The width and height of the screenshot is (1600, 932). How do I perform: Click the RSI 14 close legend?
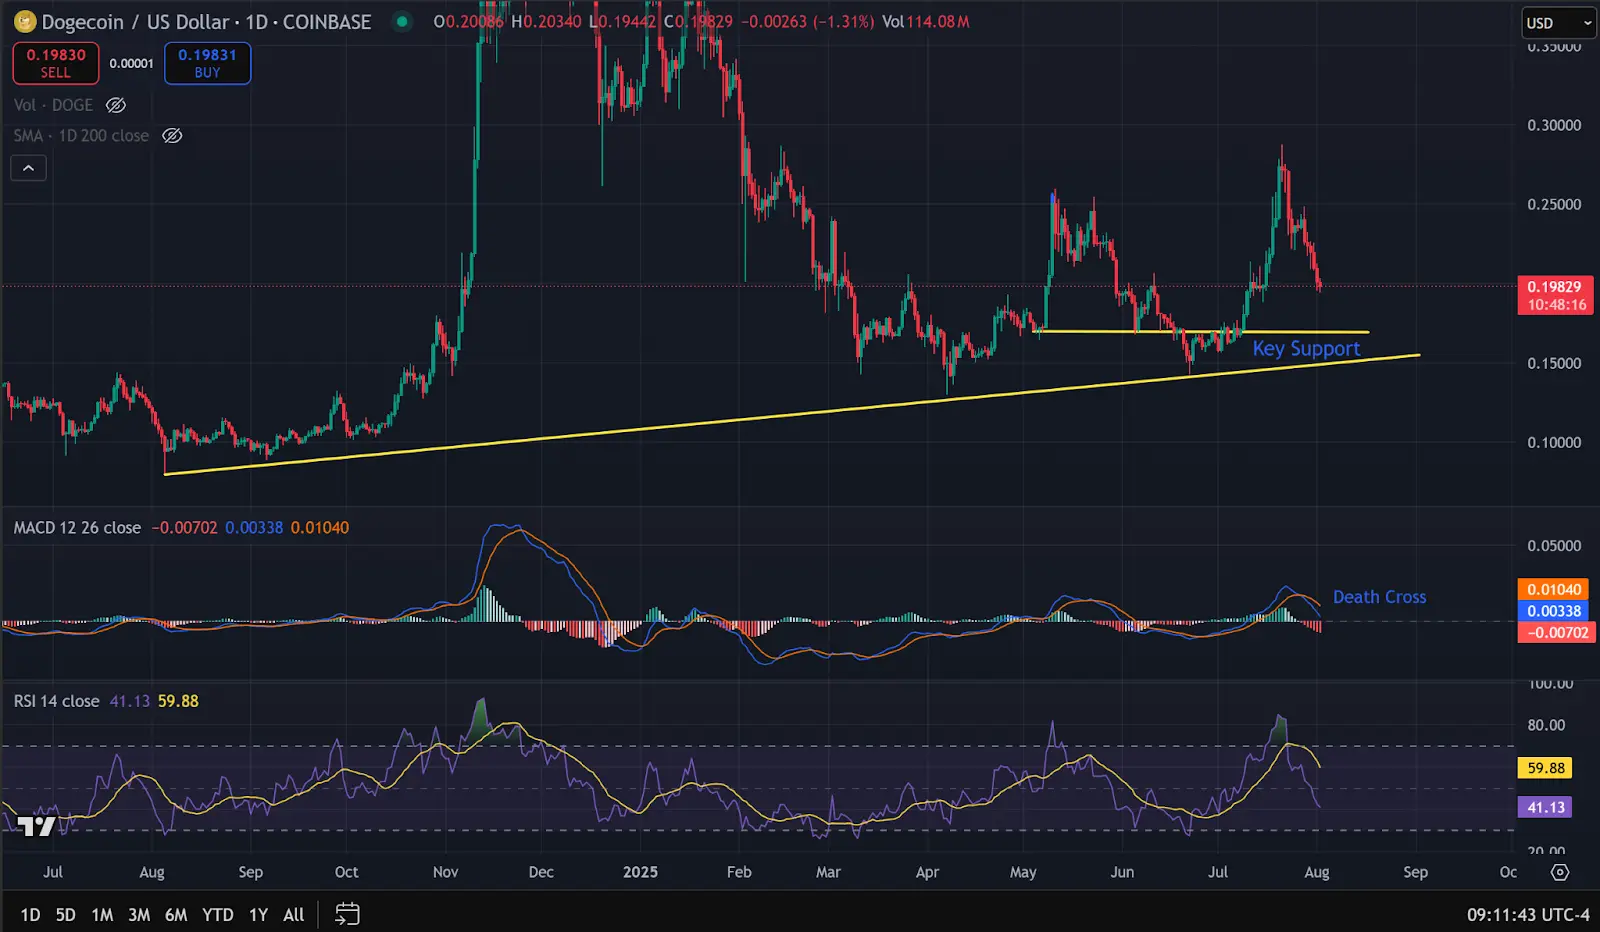pos(56,701)
